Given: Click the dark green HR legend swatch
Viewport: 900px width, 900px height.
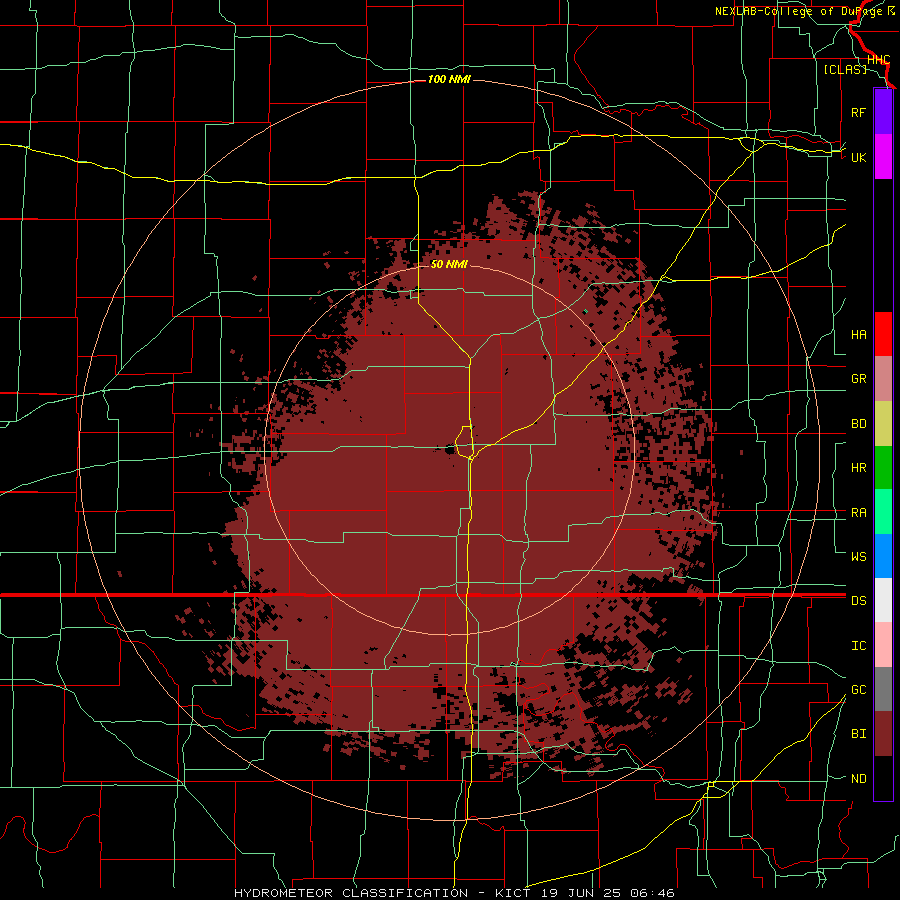Looking at the screenshot, I should pos(883,468).
